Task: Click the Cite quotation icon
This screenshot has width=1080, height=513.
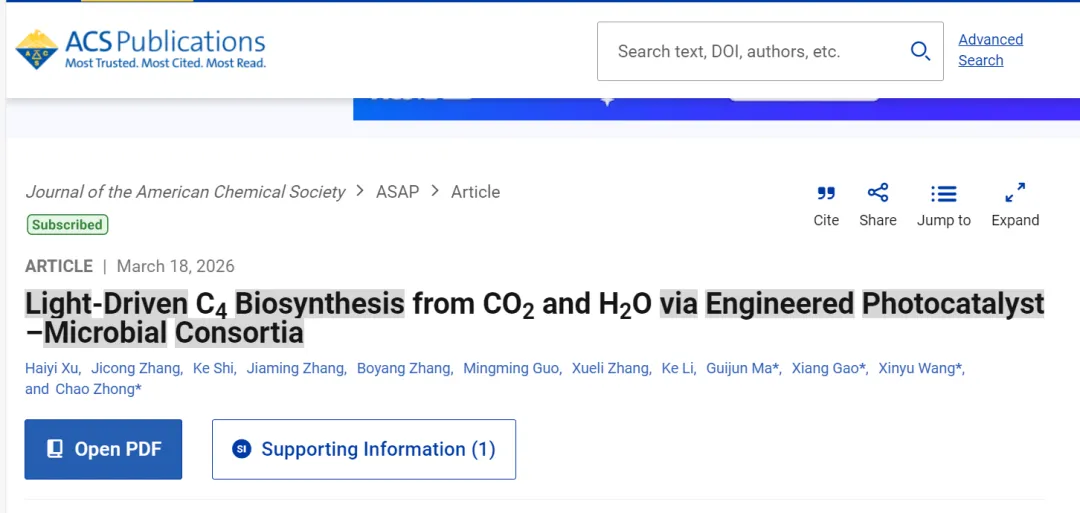Action: click(x=826, y=194)
